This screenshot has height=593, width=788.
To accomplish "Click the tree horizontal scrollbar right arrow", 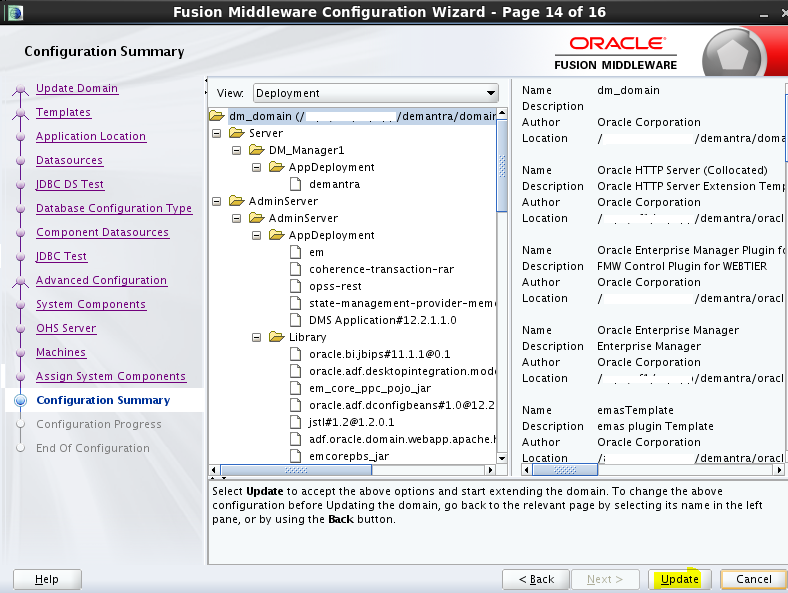I will (x=490, y=470).
